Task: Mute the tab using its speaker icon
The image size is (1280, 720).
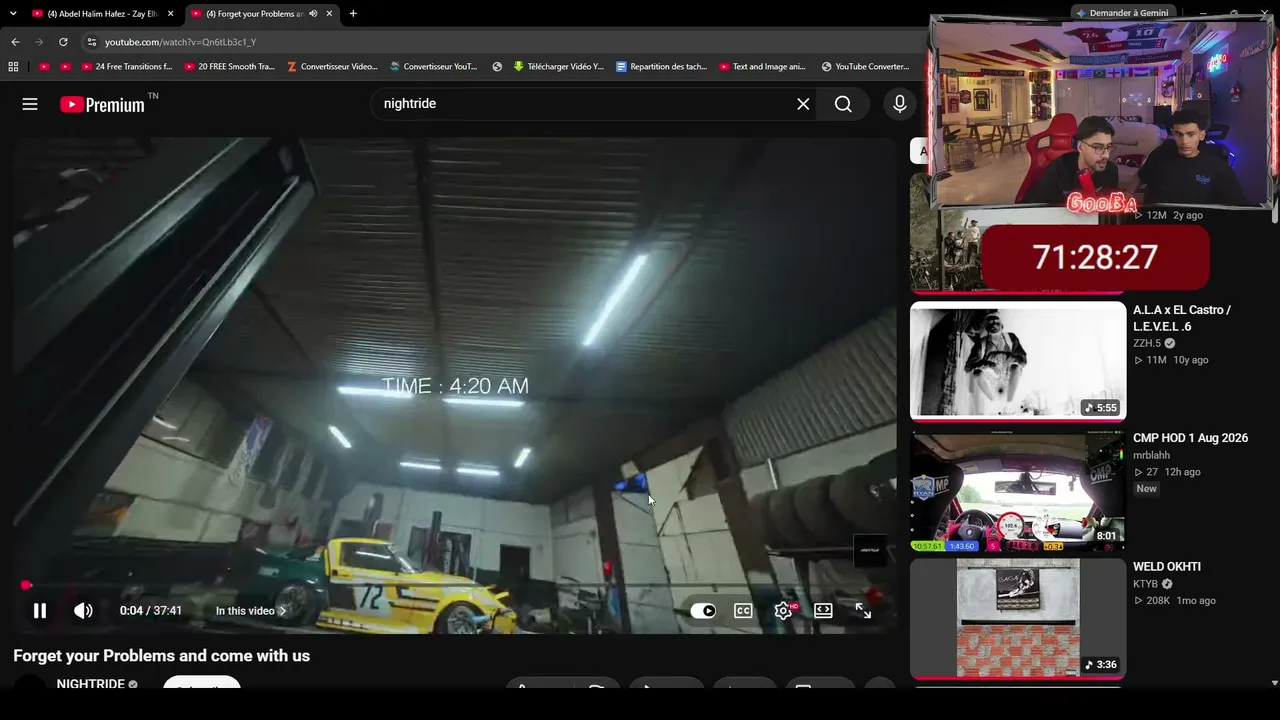Action: 313,14
